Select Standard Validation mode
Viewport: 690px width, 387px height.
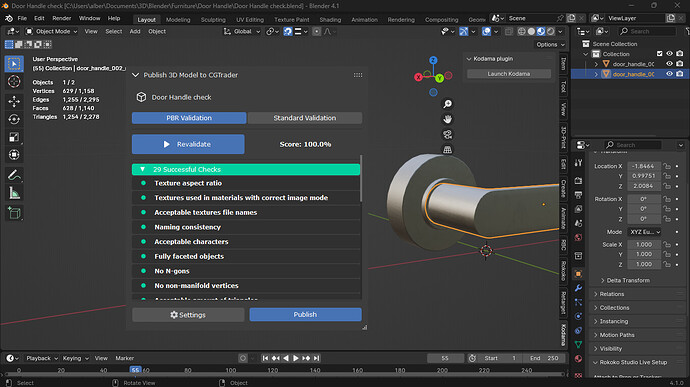tap(305, 118)
